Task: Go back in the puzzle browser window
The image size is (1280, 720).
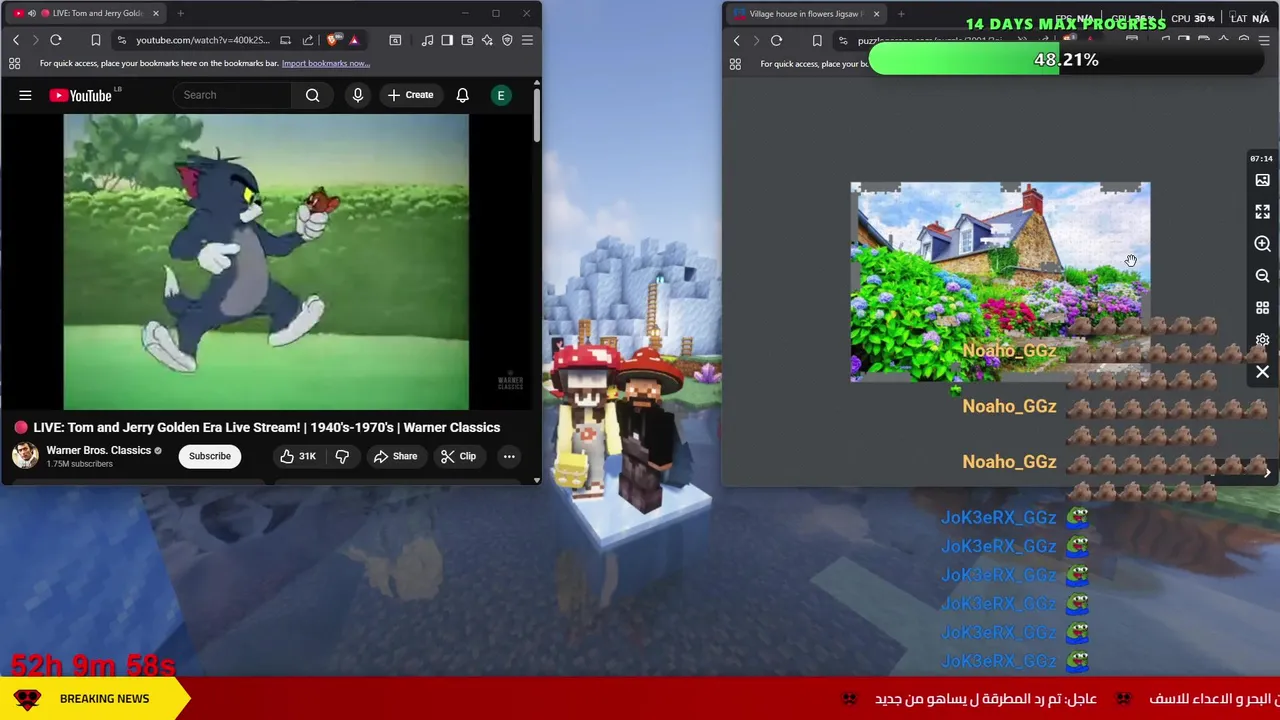Action: click(737, 41)
